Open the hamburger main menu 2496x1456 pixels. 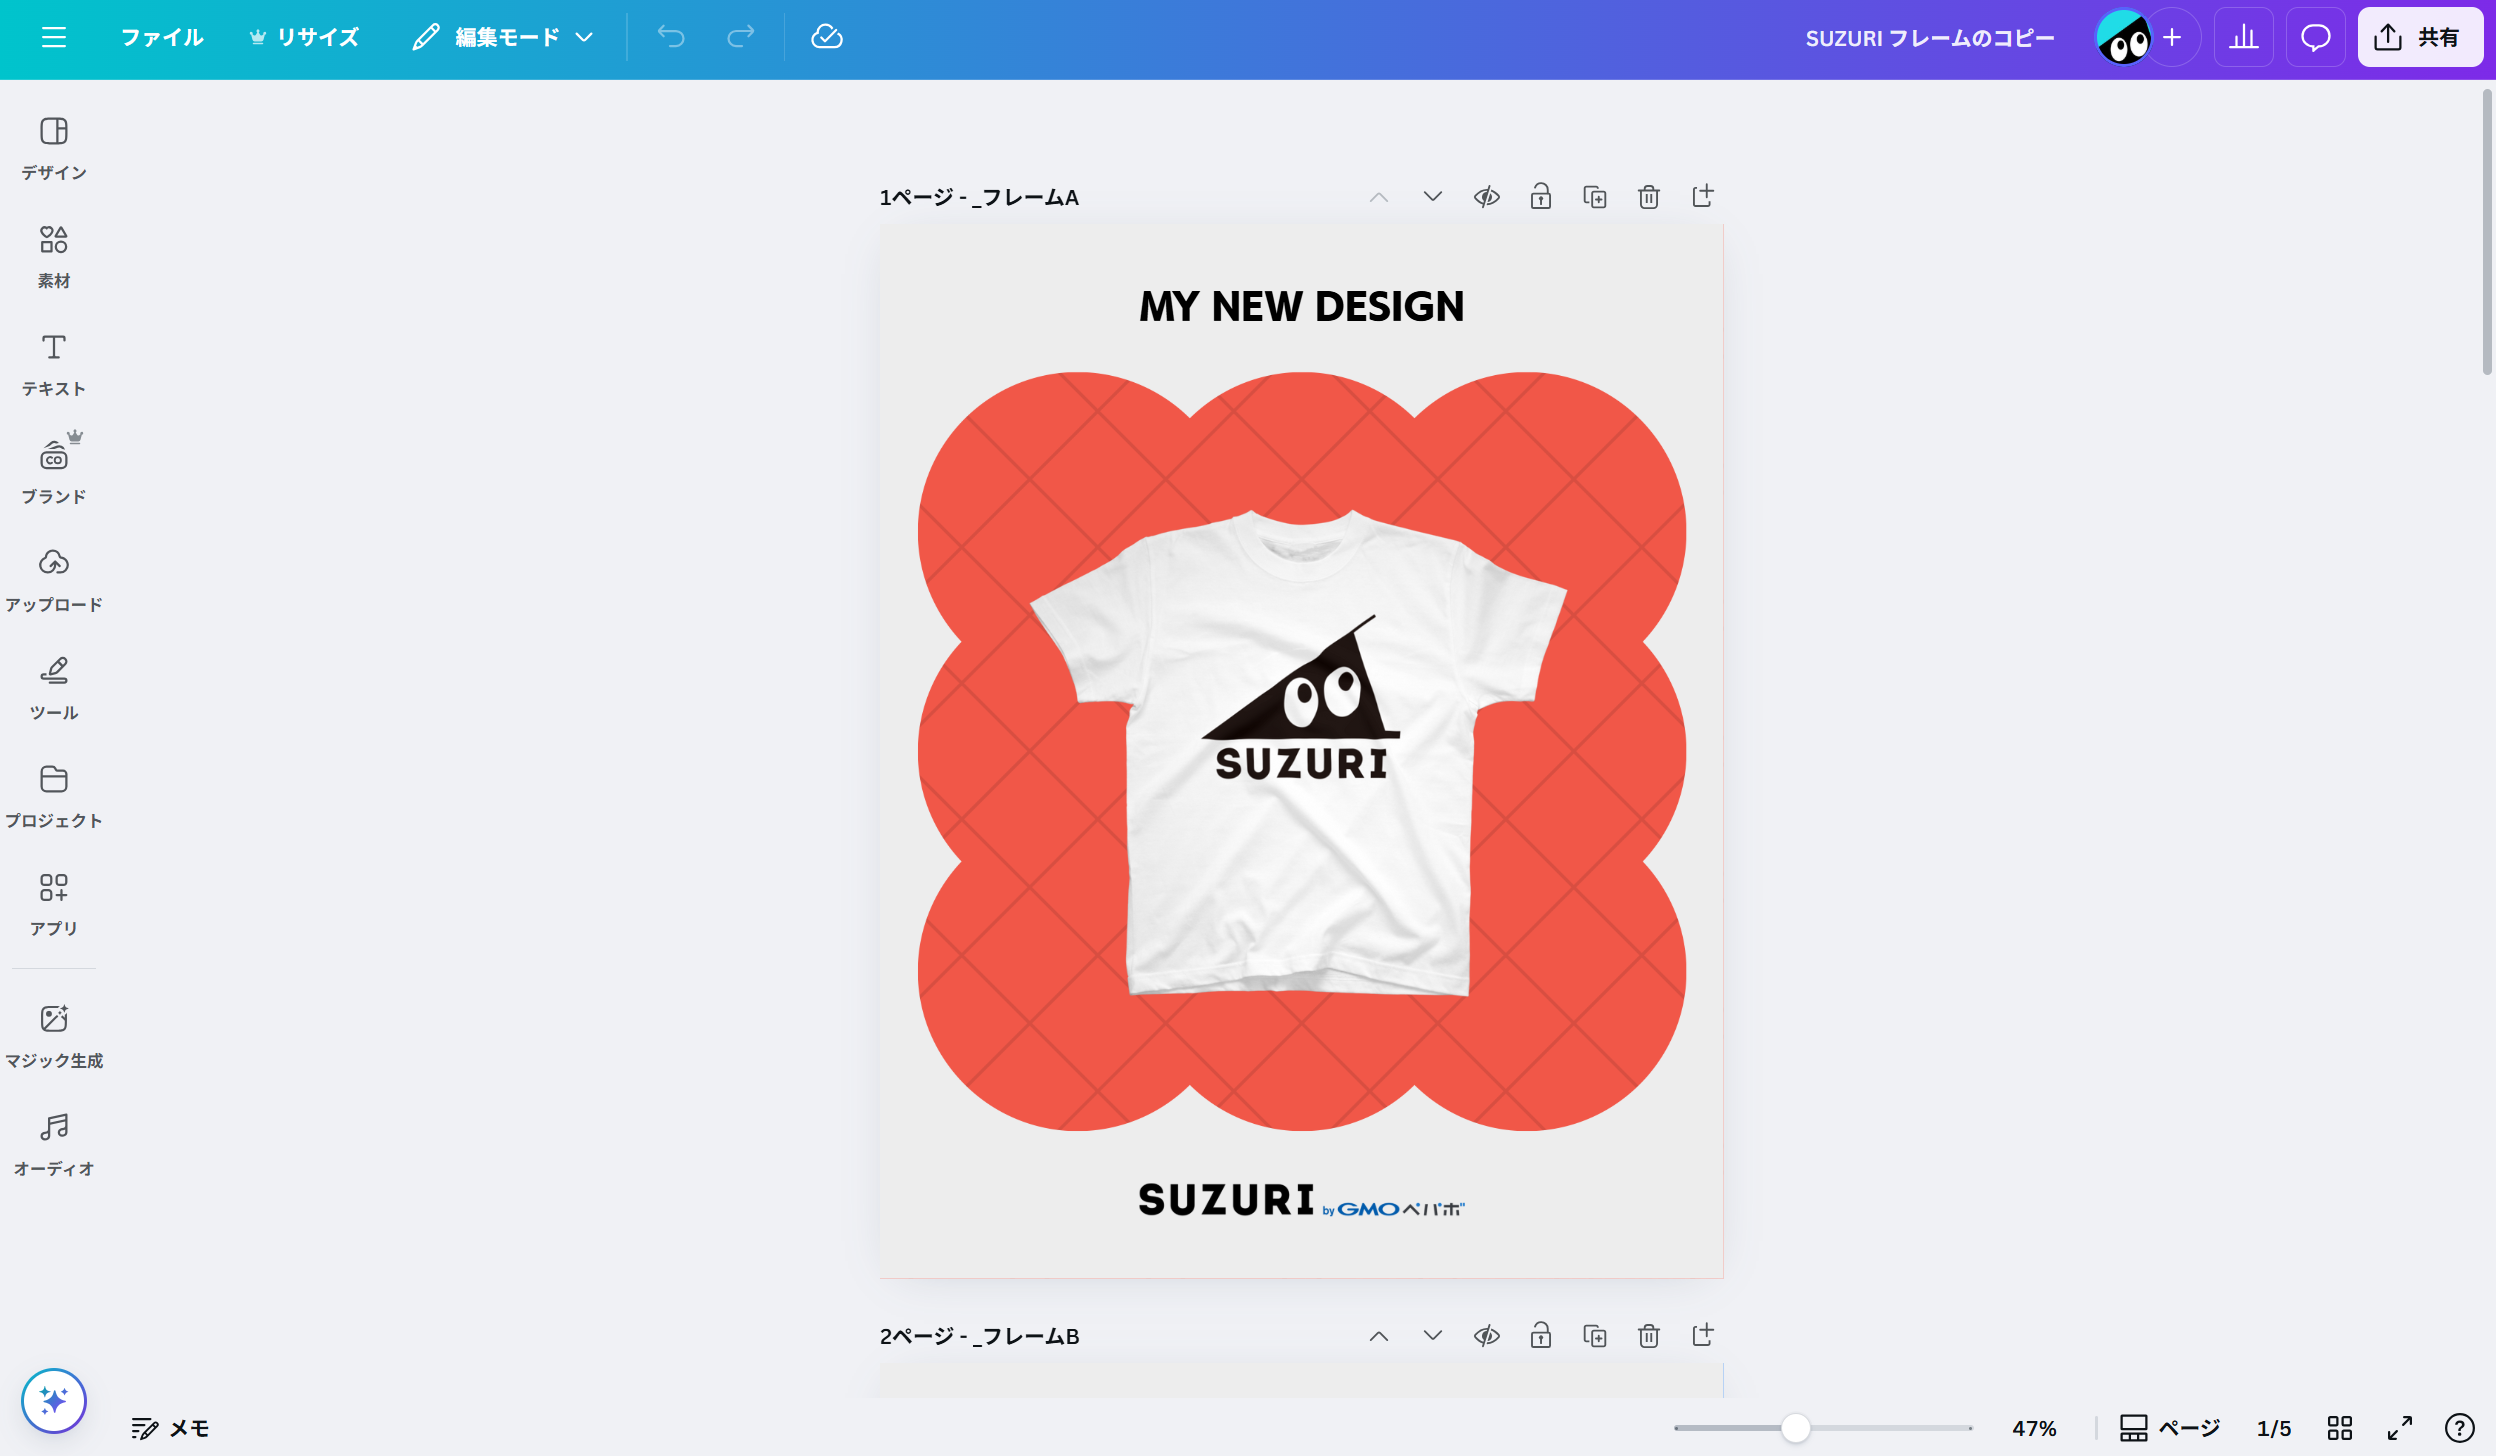[x=54, y=38]
